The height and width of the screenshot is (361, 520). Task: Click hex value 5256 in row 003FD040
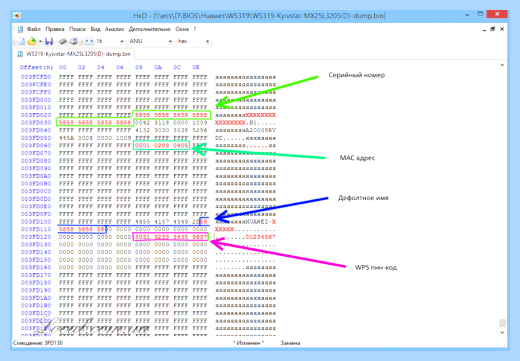pyautogui.click(x=200, y=130)
